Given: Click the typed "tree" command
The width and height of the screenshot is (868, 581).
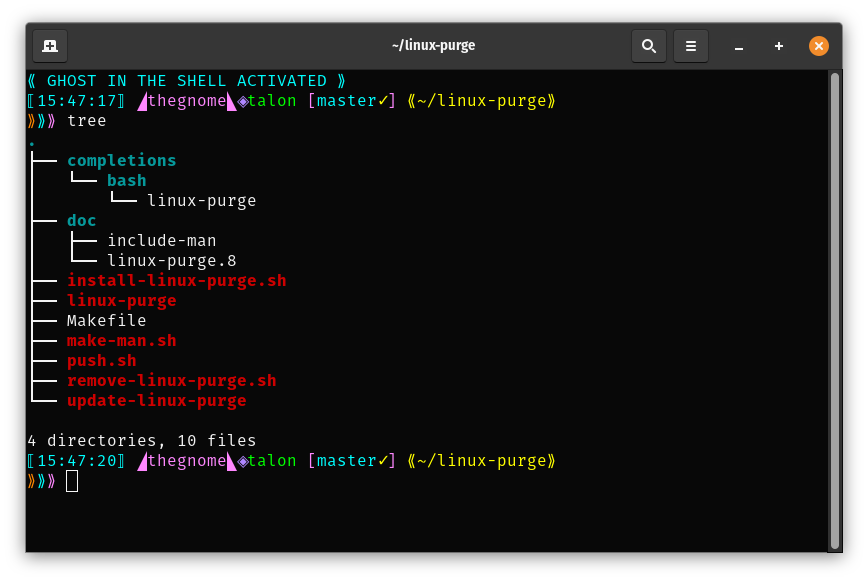Looking at the screenshot, I should [86, 121].
